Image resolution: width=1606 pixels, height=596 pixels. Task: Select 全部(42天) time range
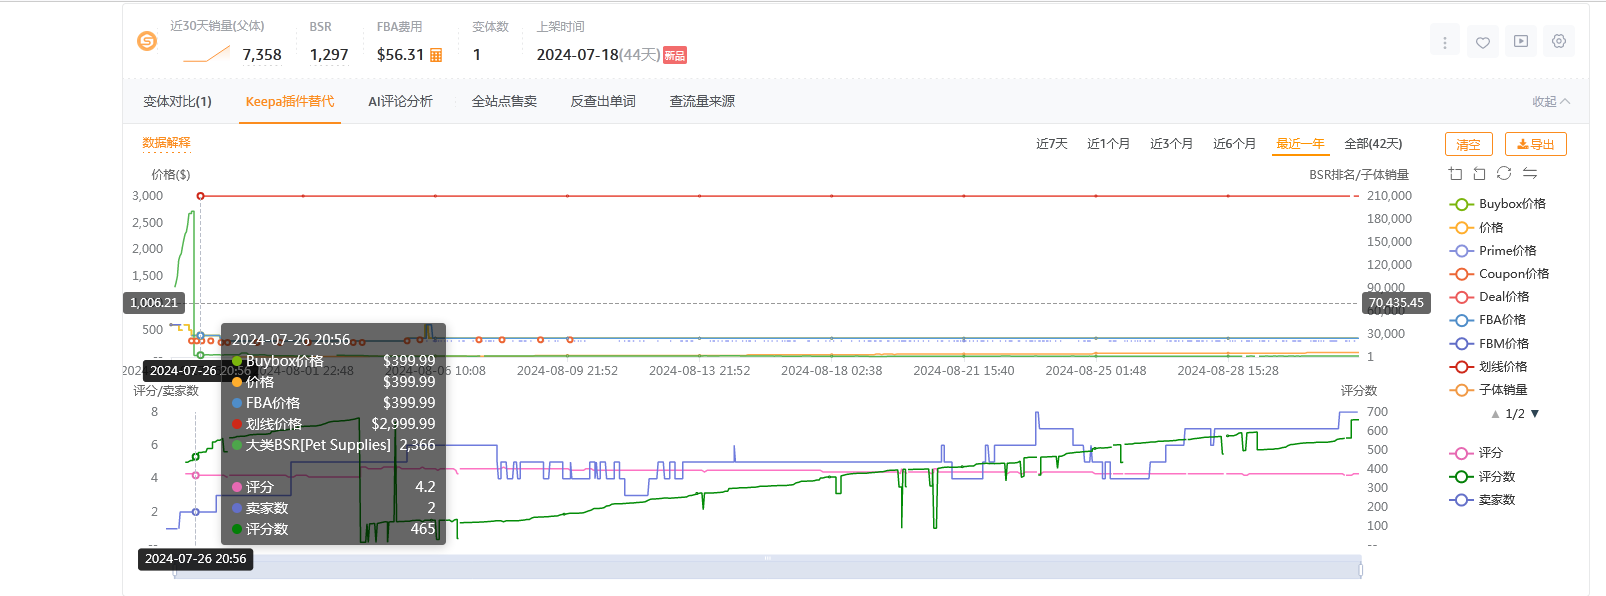(x=1373, y=144)
